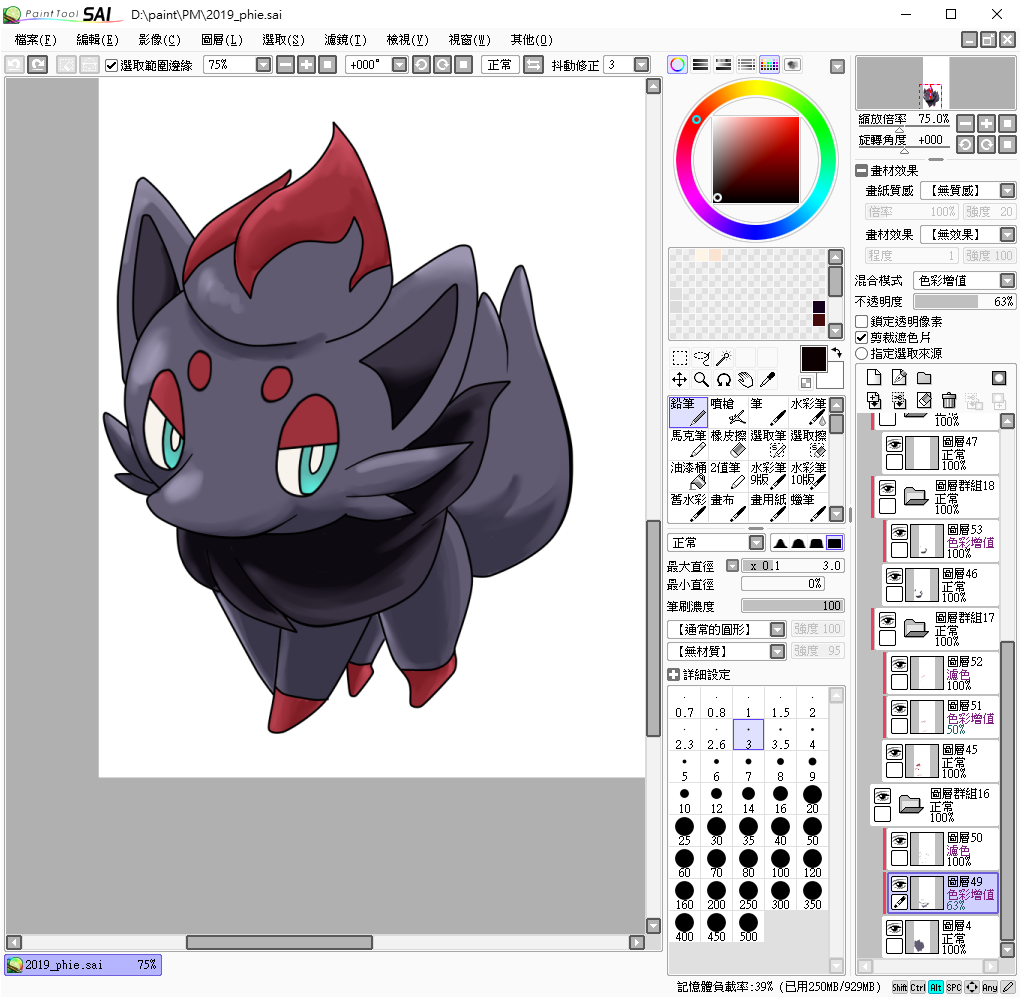Open the 混合模式 blend mode dropdown
The image size is (1021, 998).
(x=1007, y=281)
